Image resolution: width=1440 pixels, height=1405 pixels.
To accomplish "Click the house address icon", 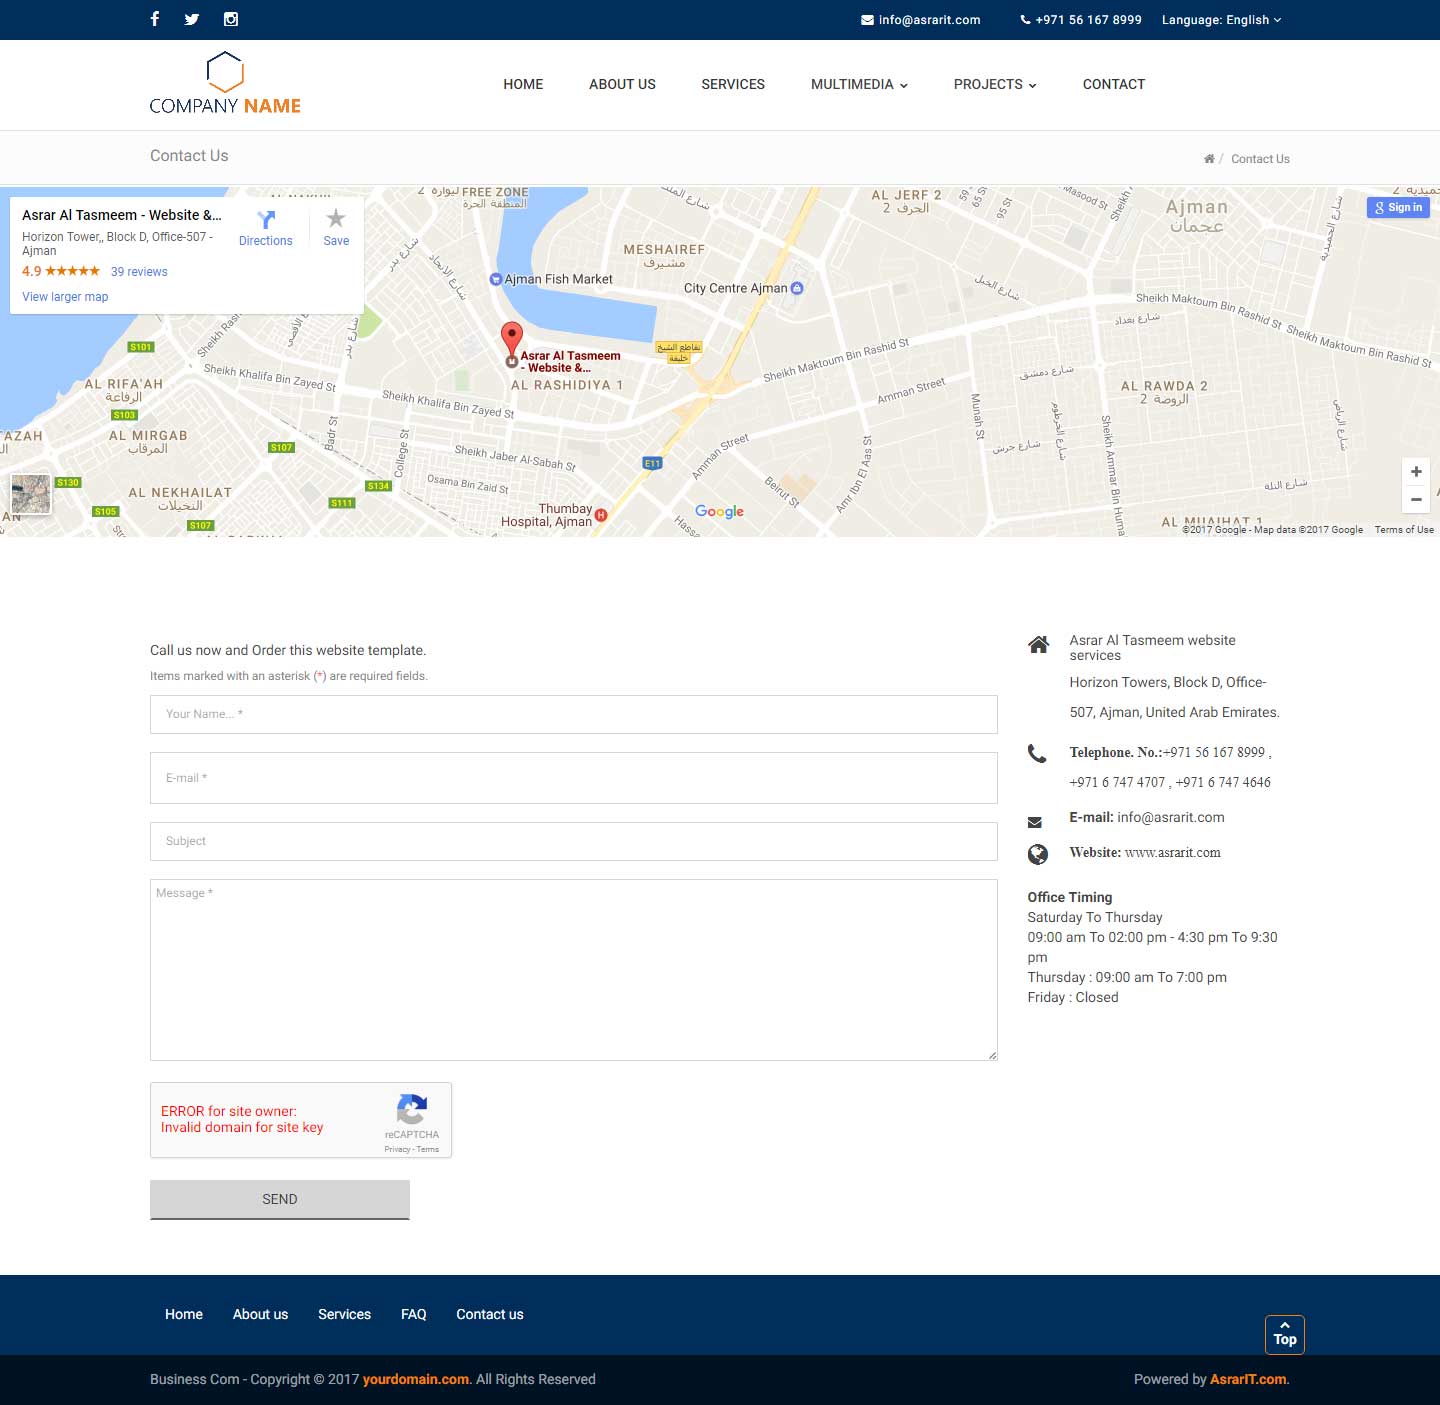I will (x=1038, y=645).
